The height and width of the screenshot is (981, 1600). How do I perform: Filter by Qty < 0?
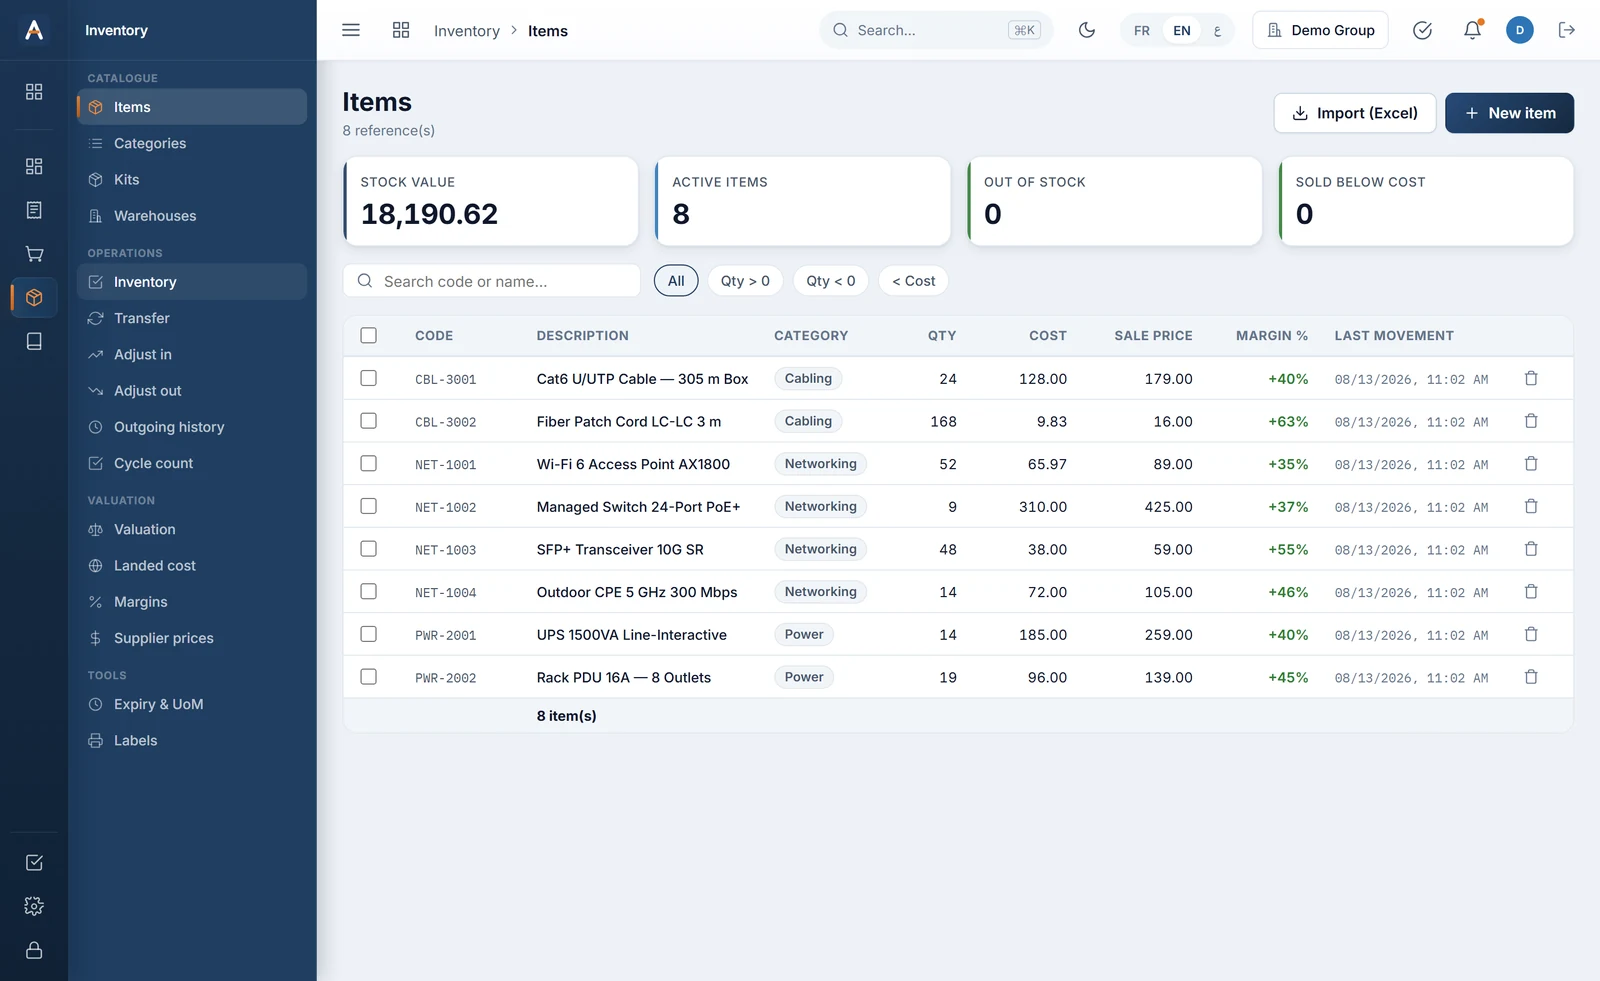coord(831,281)
